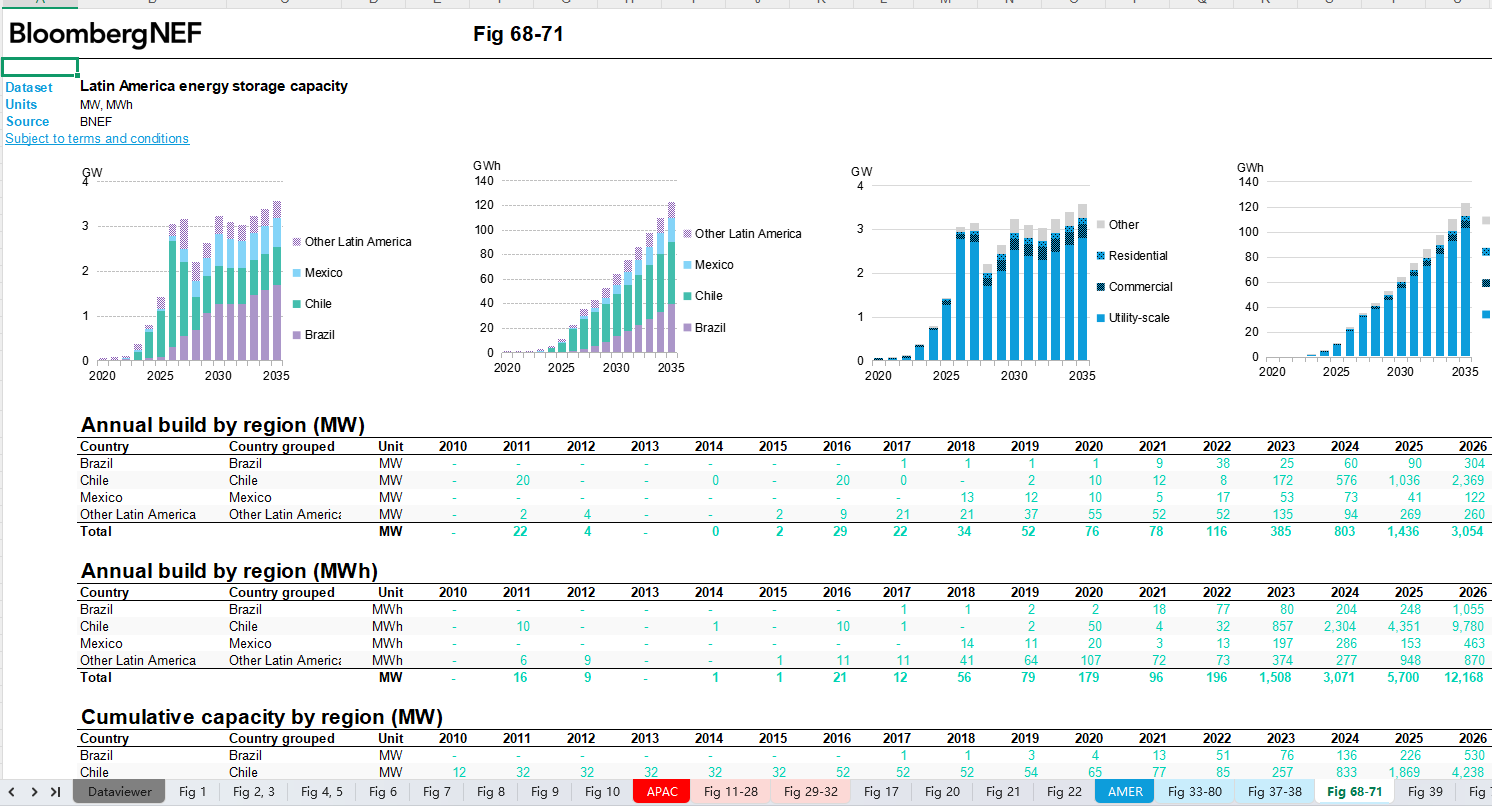Click Utility-scale legend marker in third chart
Screen dimensions: 1492x806
[1100, 318]
